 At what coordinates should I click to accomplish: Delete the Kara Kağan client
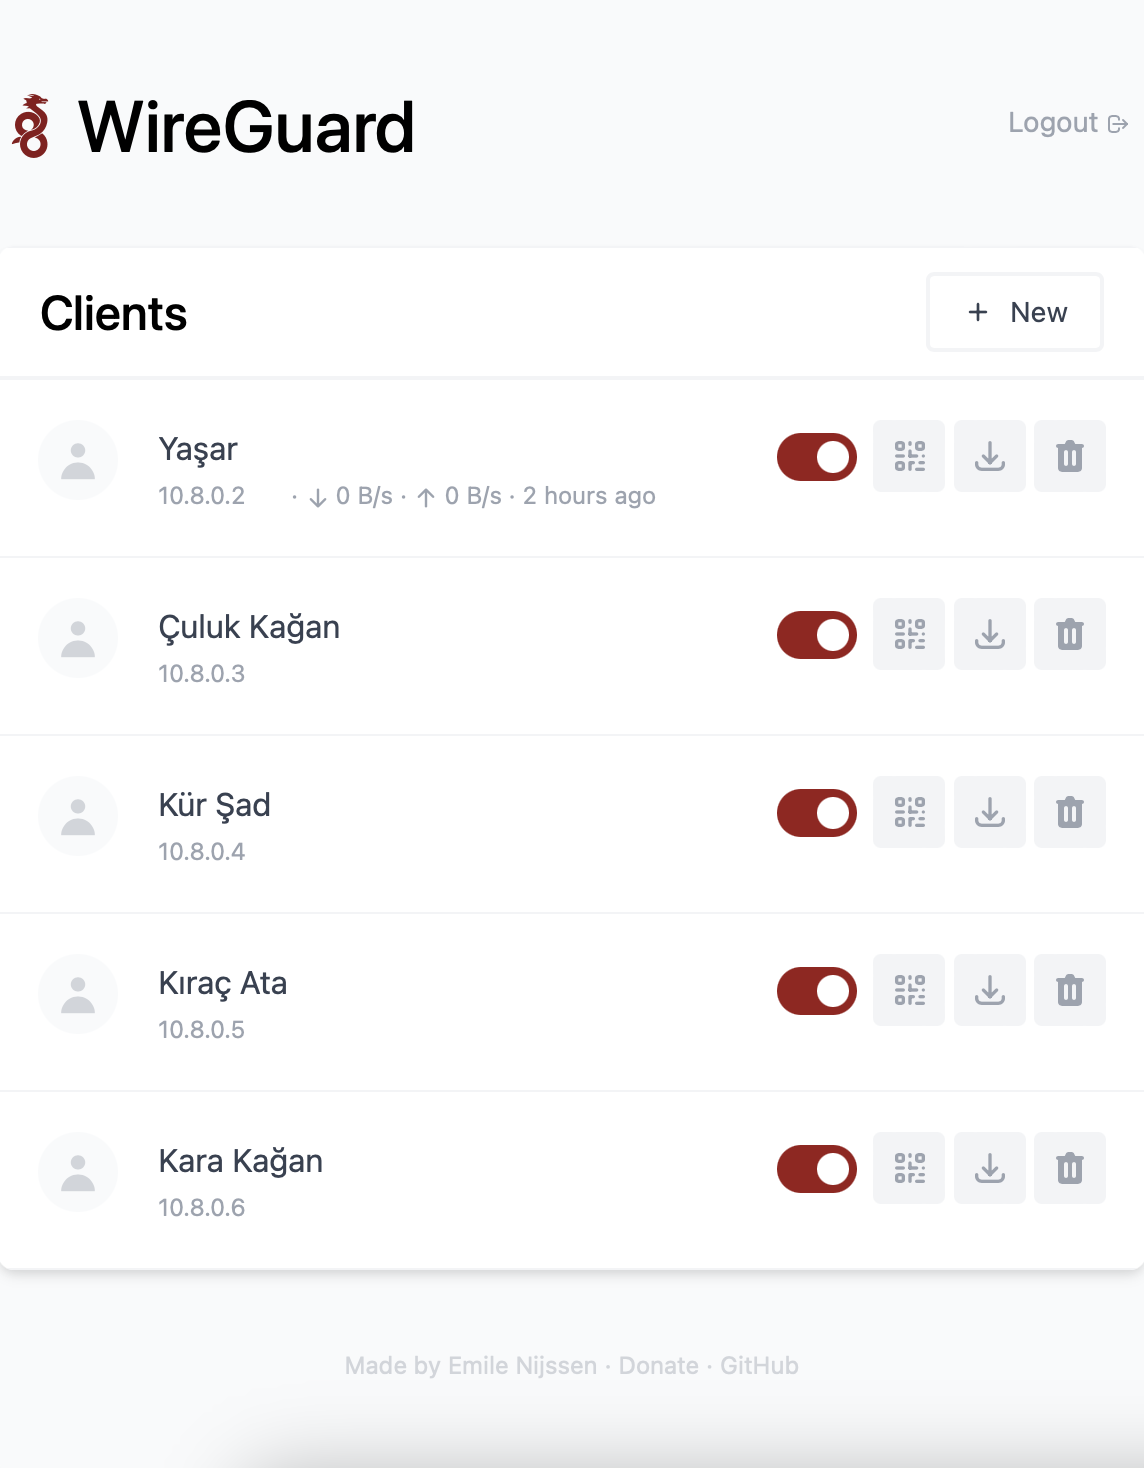tap(1070, 1168)
